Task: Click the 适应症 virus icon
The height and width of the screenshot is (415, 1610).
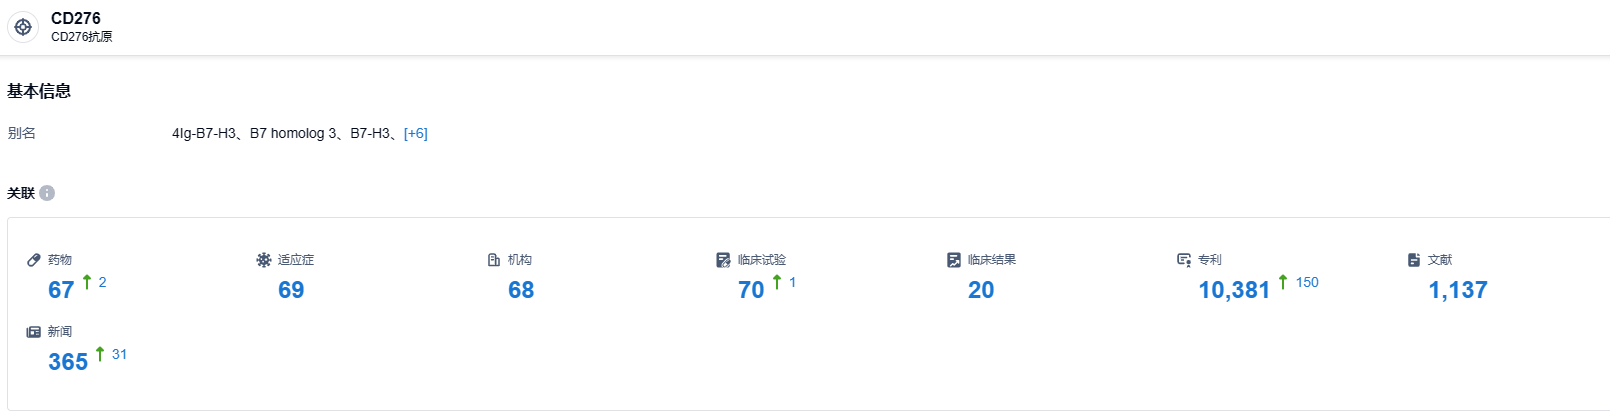Action: tap(264, 260)
